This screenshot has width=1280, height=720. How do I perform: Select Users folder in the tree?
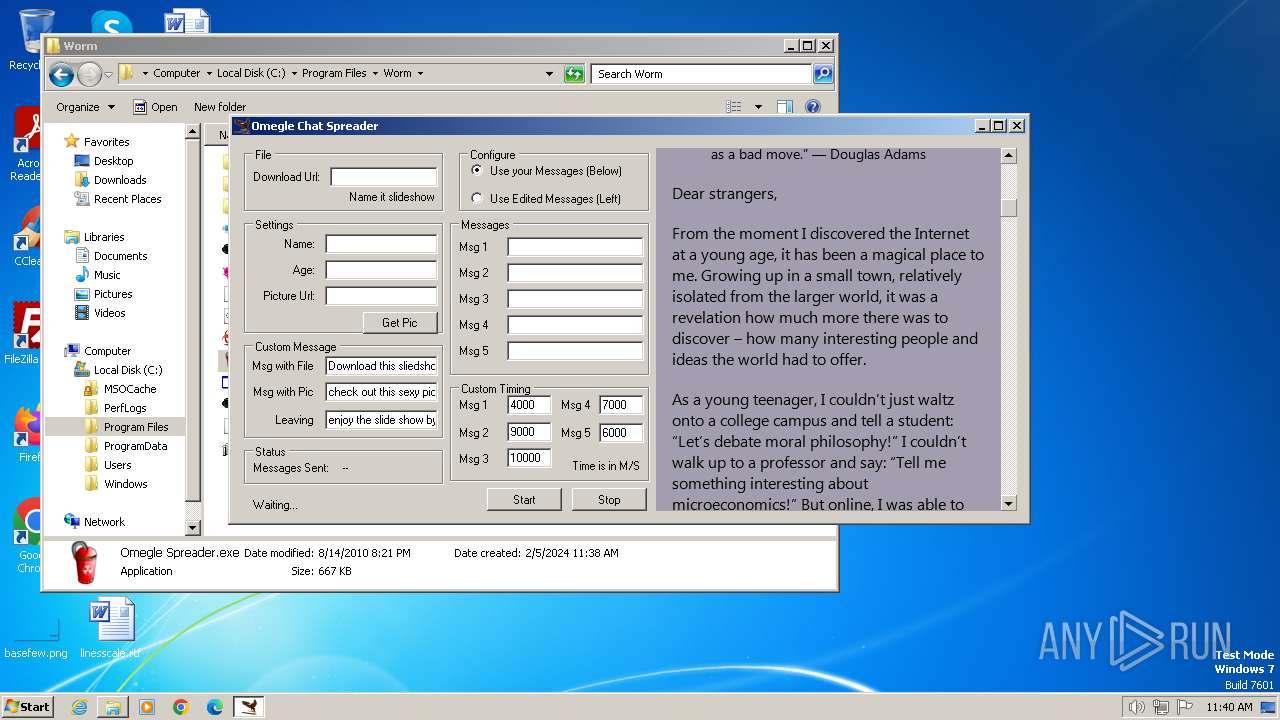pos(117,465)
